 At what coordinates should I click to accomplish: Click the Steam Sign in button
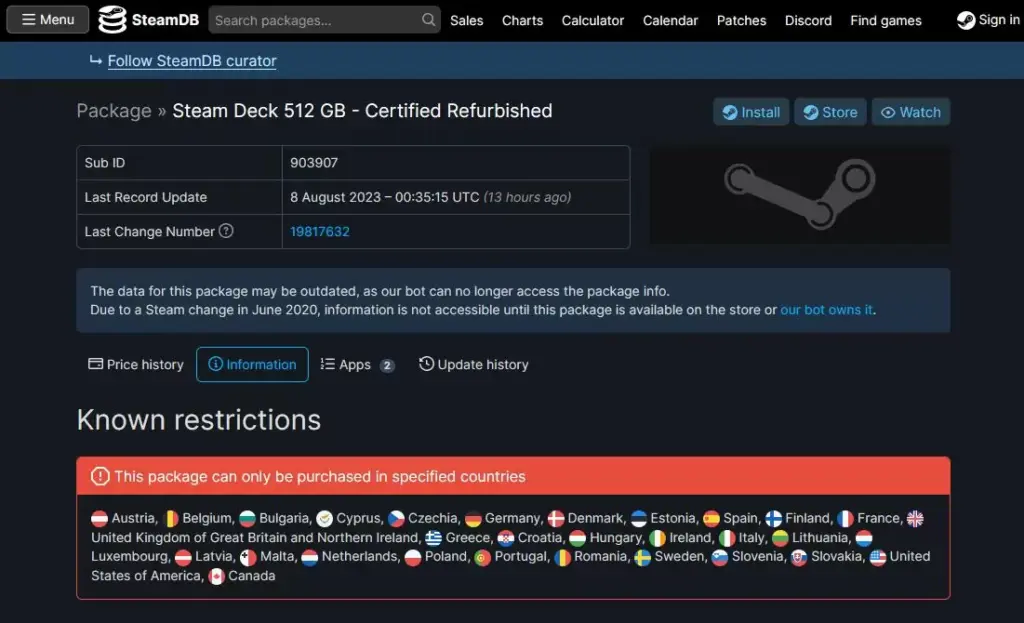pyautogui.click(x=988, y=20)
